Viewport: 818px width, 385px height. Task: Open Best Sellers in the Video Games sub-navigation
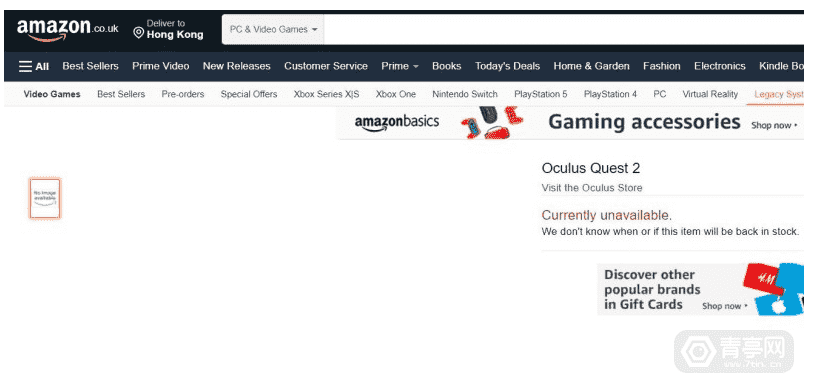[121, 94]
